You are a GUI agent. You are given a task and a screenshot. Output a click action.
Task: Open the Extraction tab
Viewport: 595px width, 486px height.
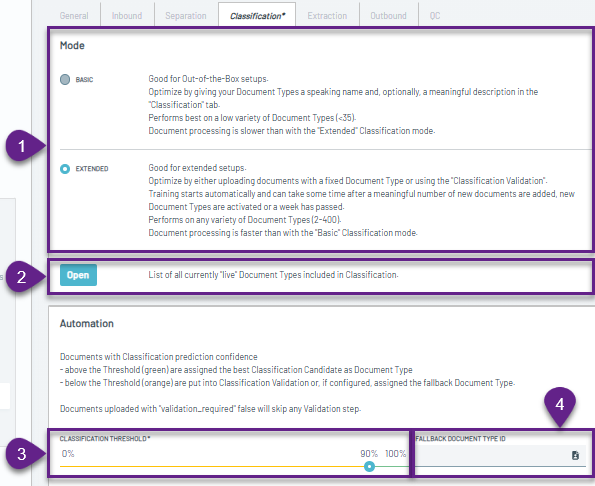327,16
